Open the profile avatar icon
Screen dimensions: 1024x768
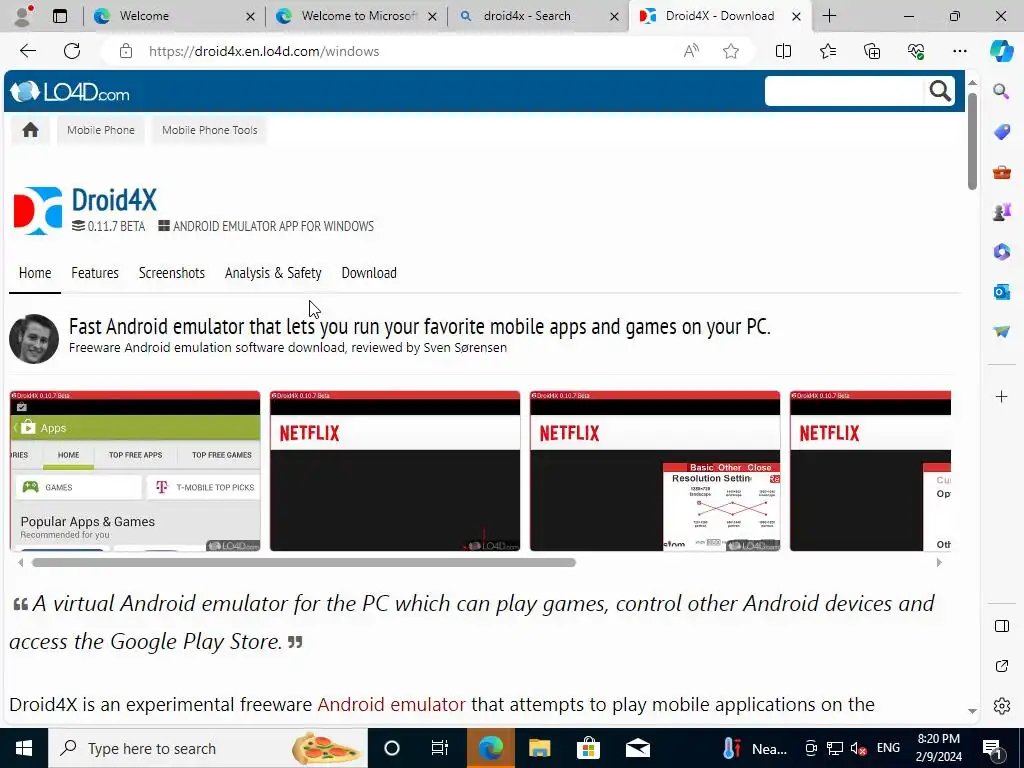(24, 16)
